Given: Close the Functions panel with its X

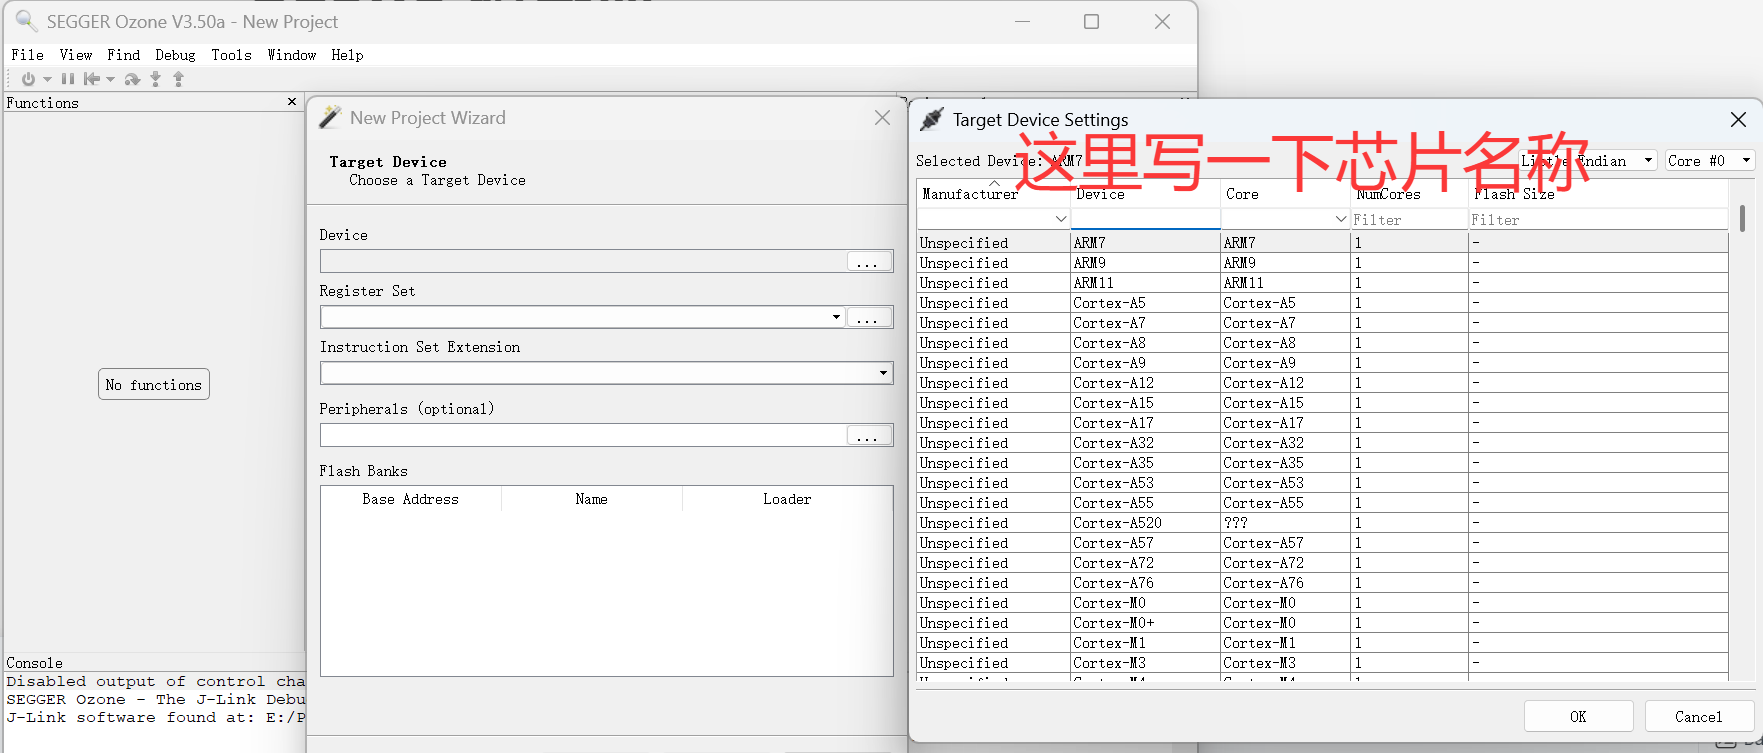Looking at the screenshot, I should pyautogui.click(x=292, y=102).
